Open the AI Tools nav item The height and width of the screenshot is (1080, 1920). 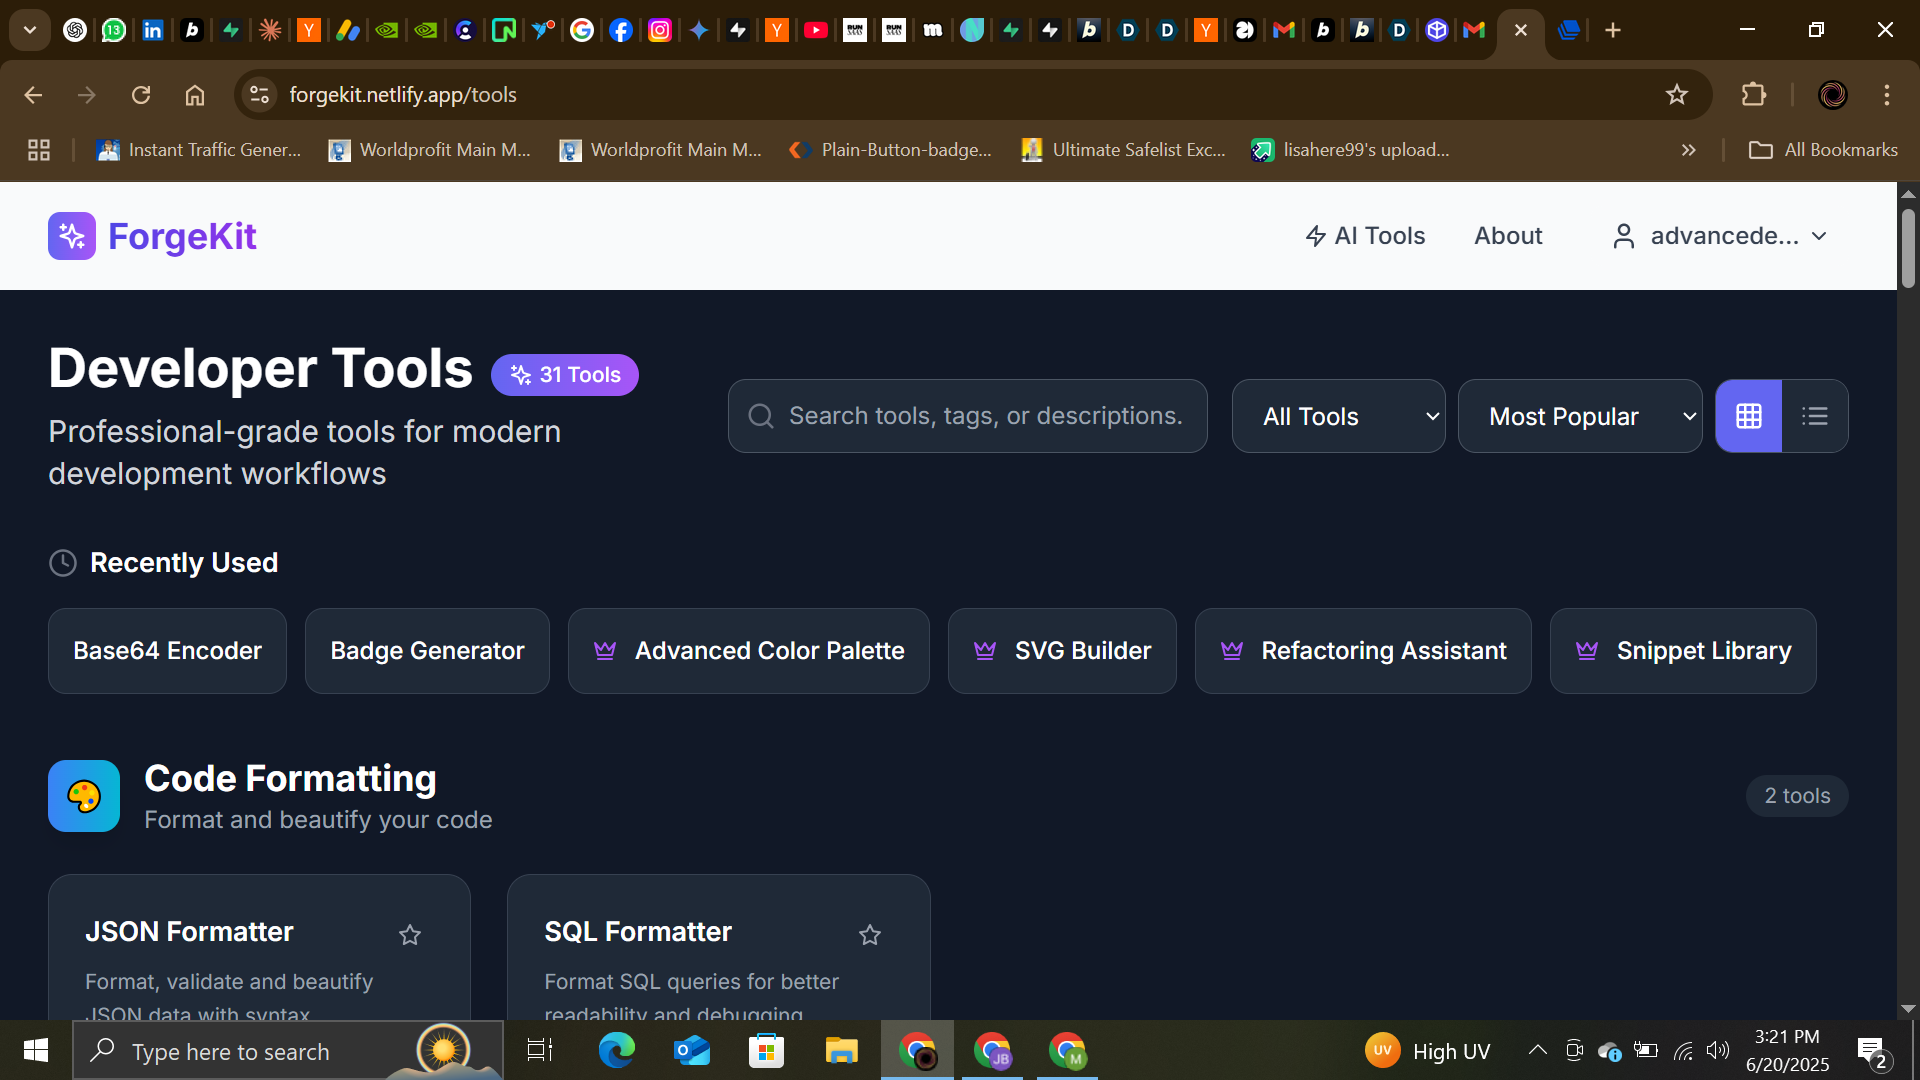point(1365,236)
